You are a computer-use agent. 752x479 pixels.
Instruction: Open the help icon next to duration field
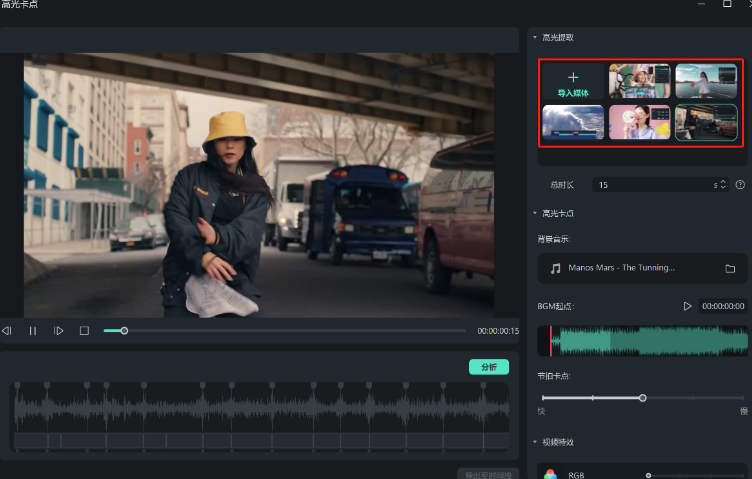tap(740, 185)
